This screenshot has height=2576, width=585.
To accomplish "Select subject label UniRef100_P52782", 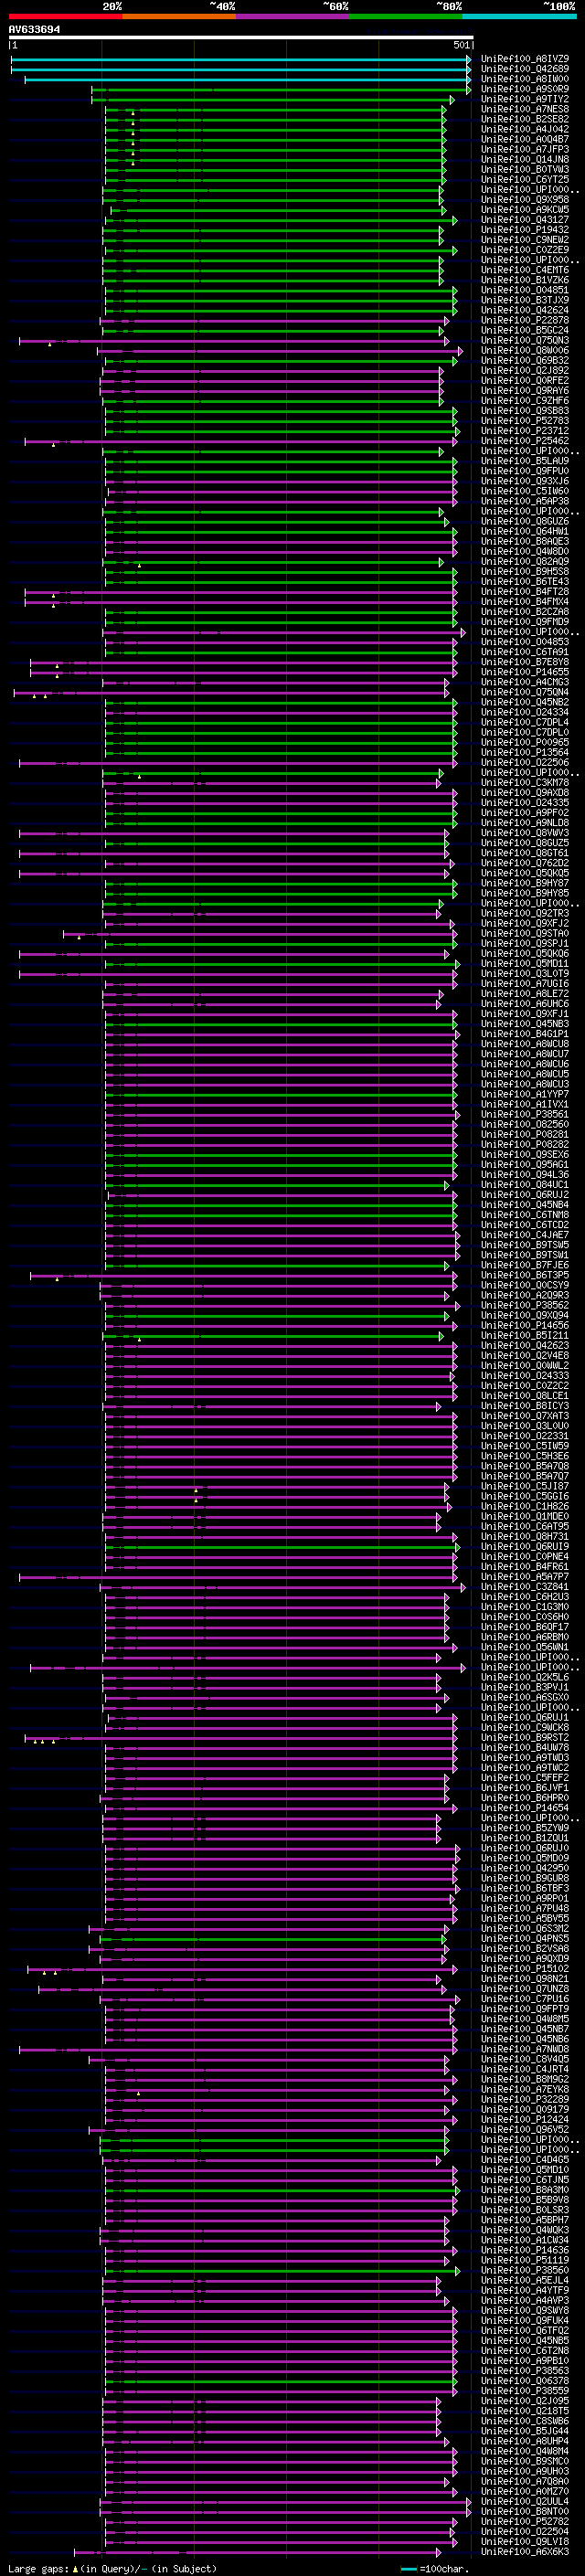I will 525,2521.
